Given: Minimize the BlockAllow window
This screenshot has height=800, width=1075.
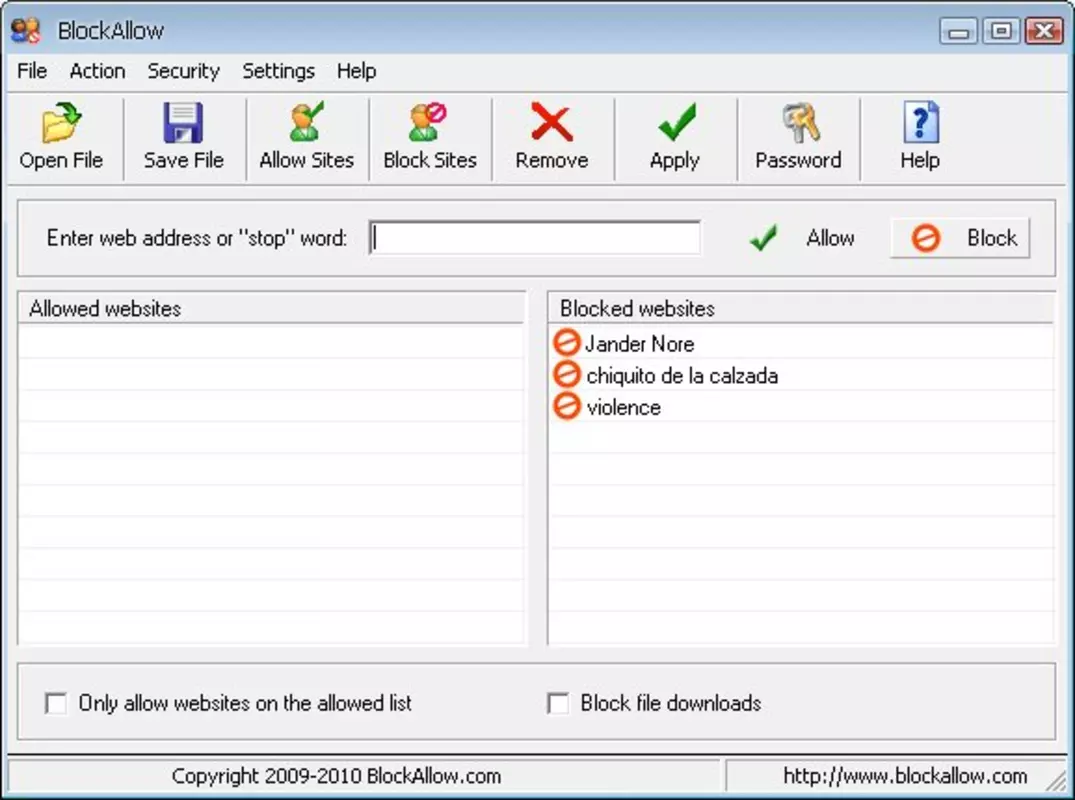Looking at the screenshot, I should pos(958,31).
